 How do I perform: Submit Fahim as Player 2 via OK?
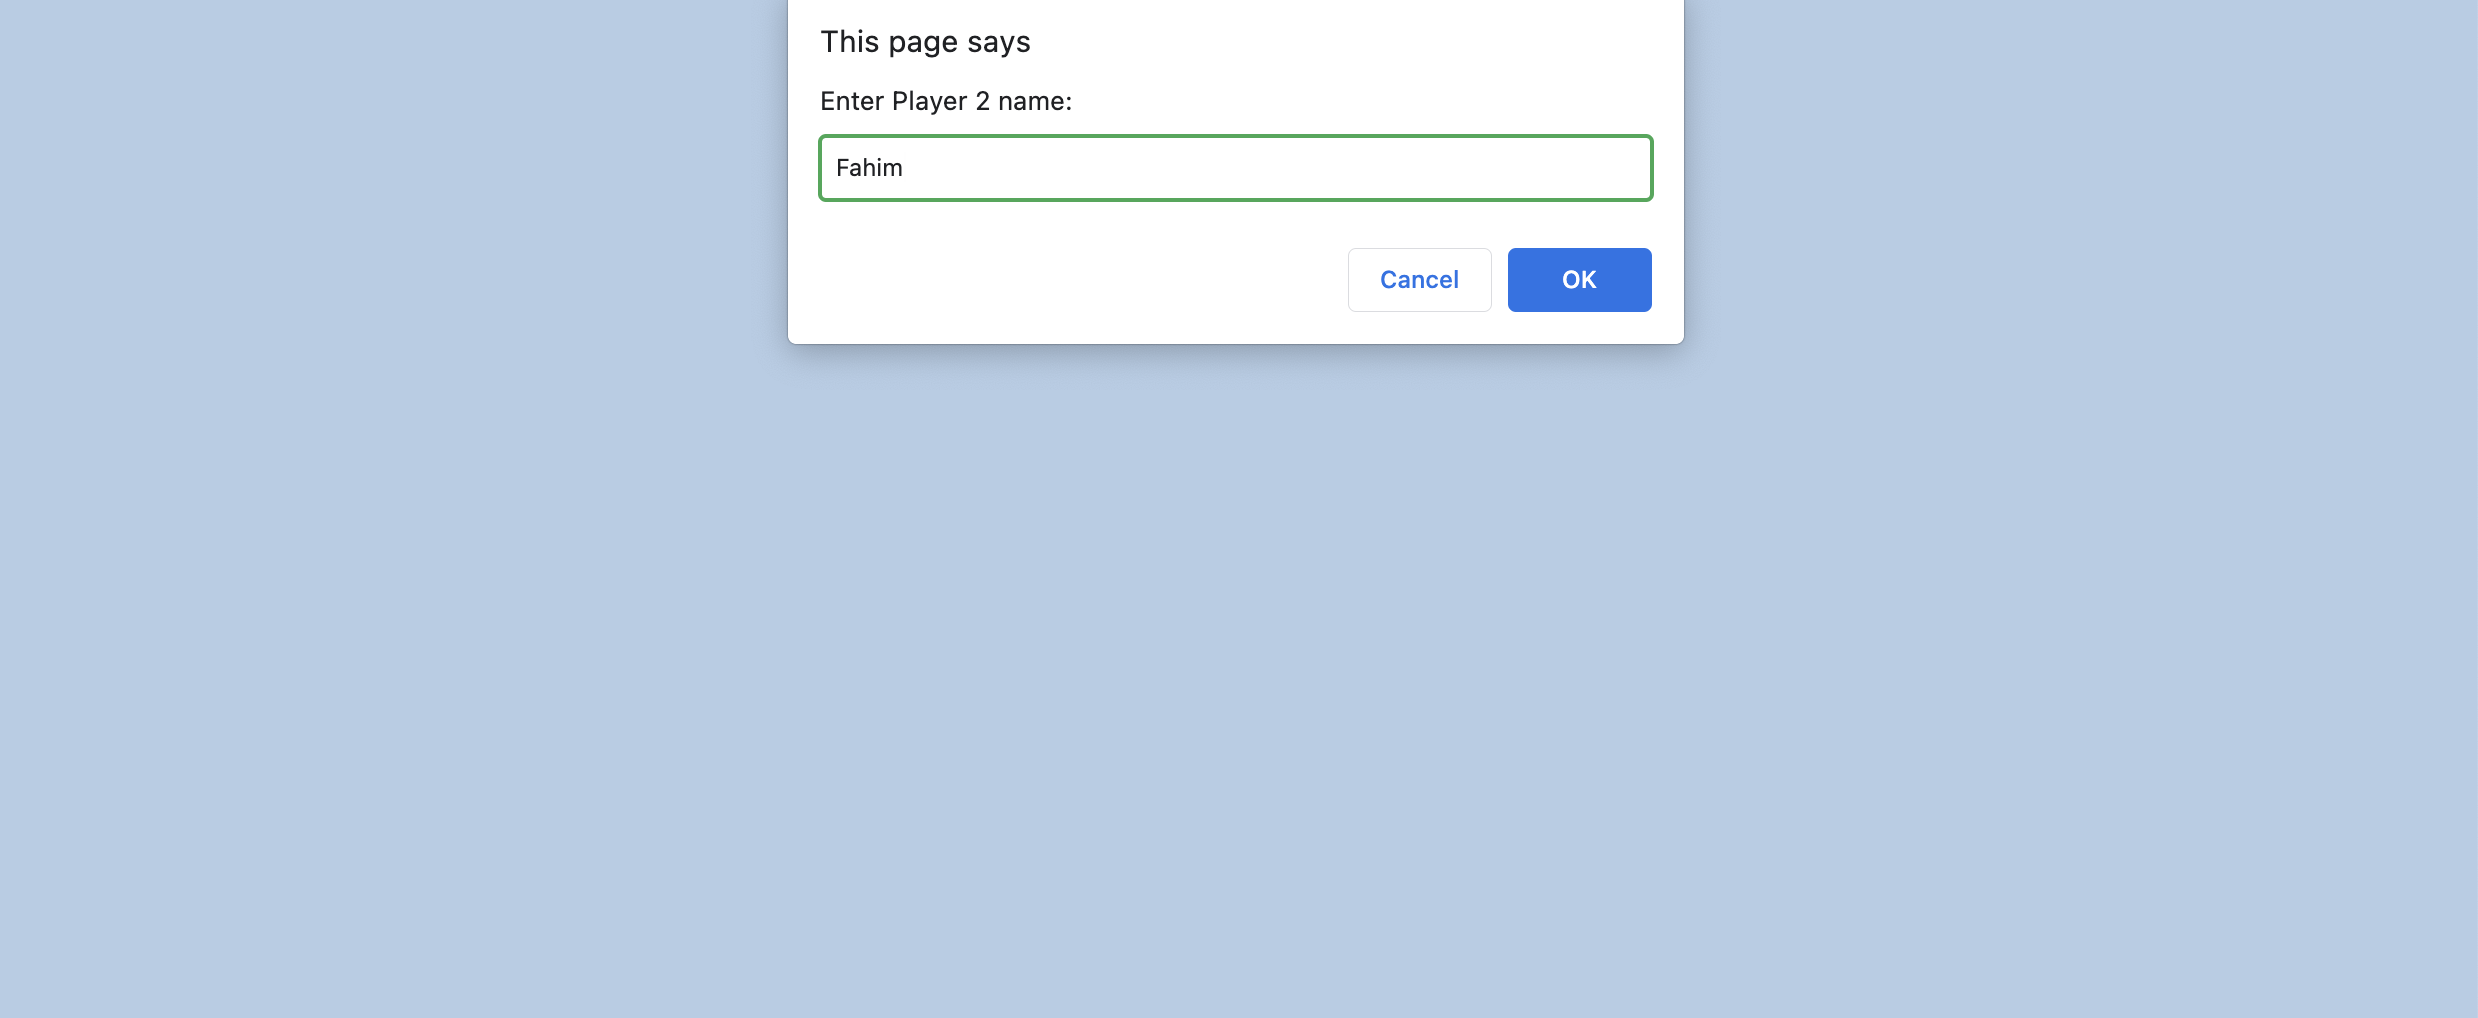tap(1579, 280)
